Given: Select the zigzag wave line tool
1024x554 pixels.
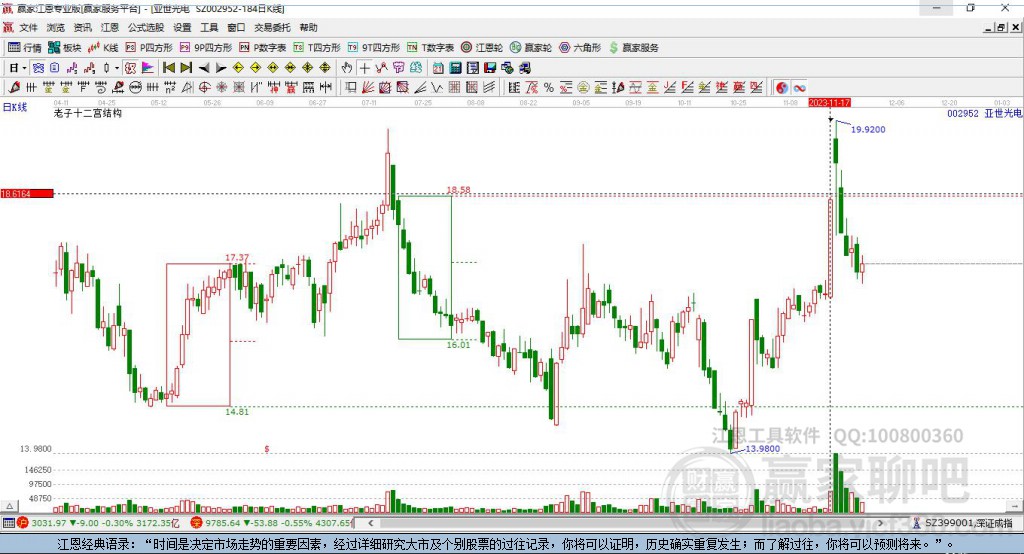Looking at the screenshot, I should tap(438, 88).
